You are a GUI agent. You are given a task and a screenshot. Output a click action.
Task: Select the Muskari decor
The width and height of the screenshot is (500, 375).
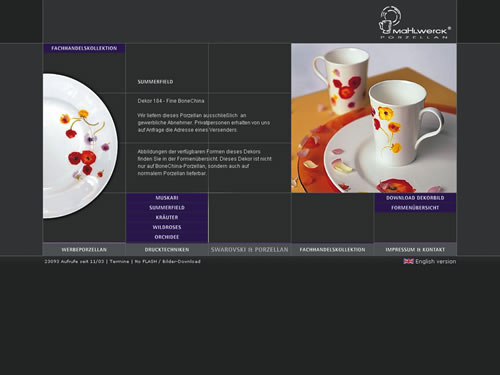(x=167, y=198)
